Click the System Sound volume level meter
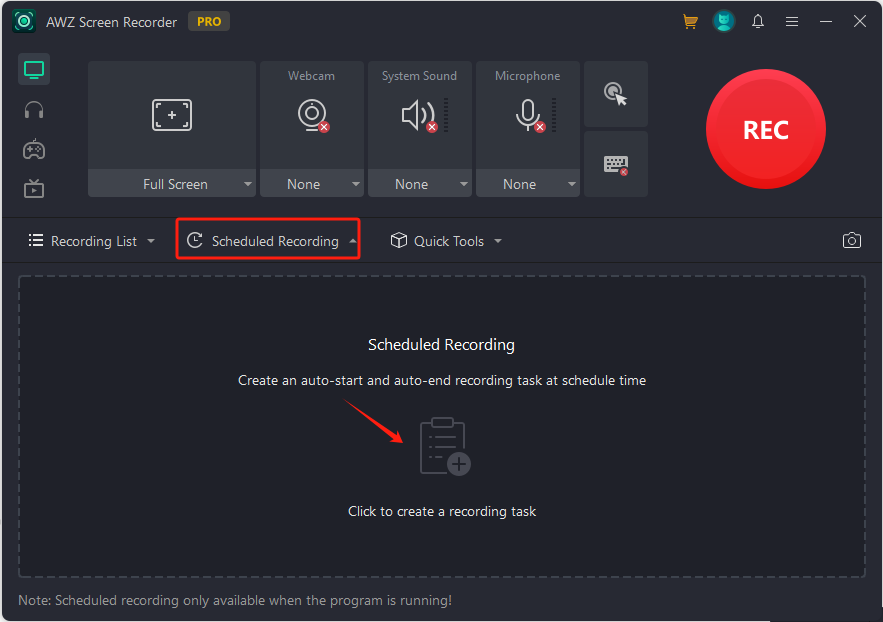 446,115
